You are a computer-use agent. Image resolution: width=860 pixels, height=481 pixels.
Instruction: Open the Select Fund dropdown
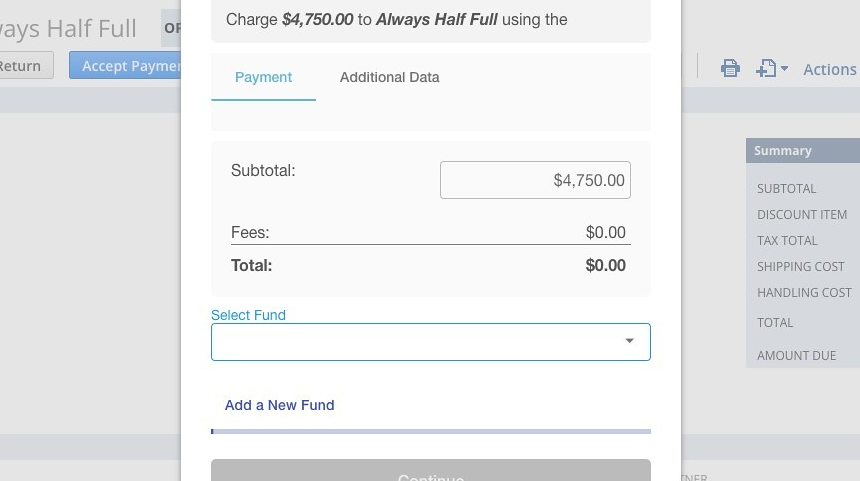point(431,342)
